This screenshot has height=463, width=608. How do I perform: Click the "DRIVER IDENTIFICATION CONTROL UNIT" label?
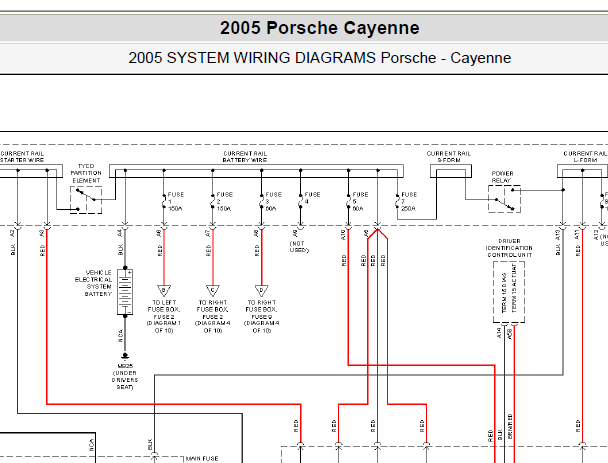(x=509, y=248)
